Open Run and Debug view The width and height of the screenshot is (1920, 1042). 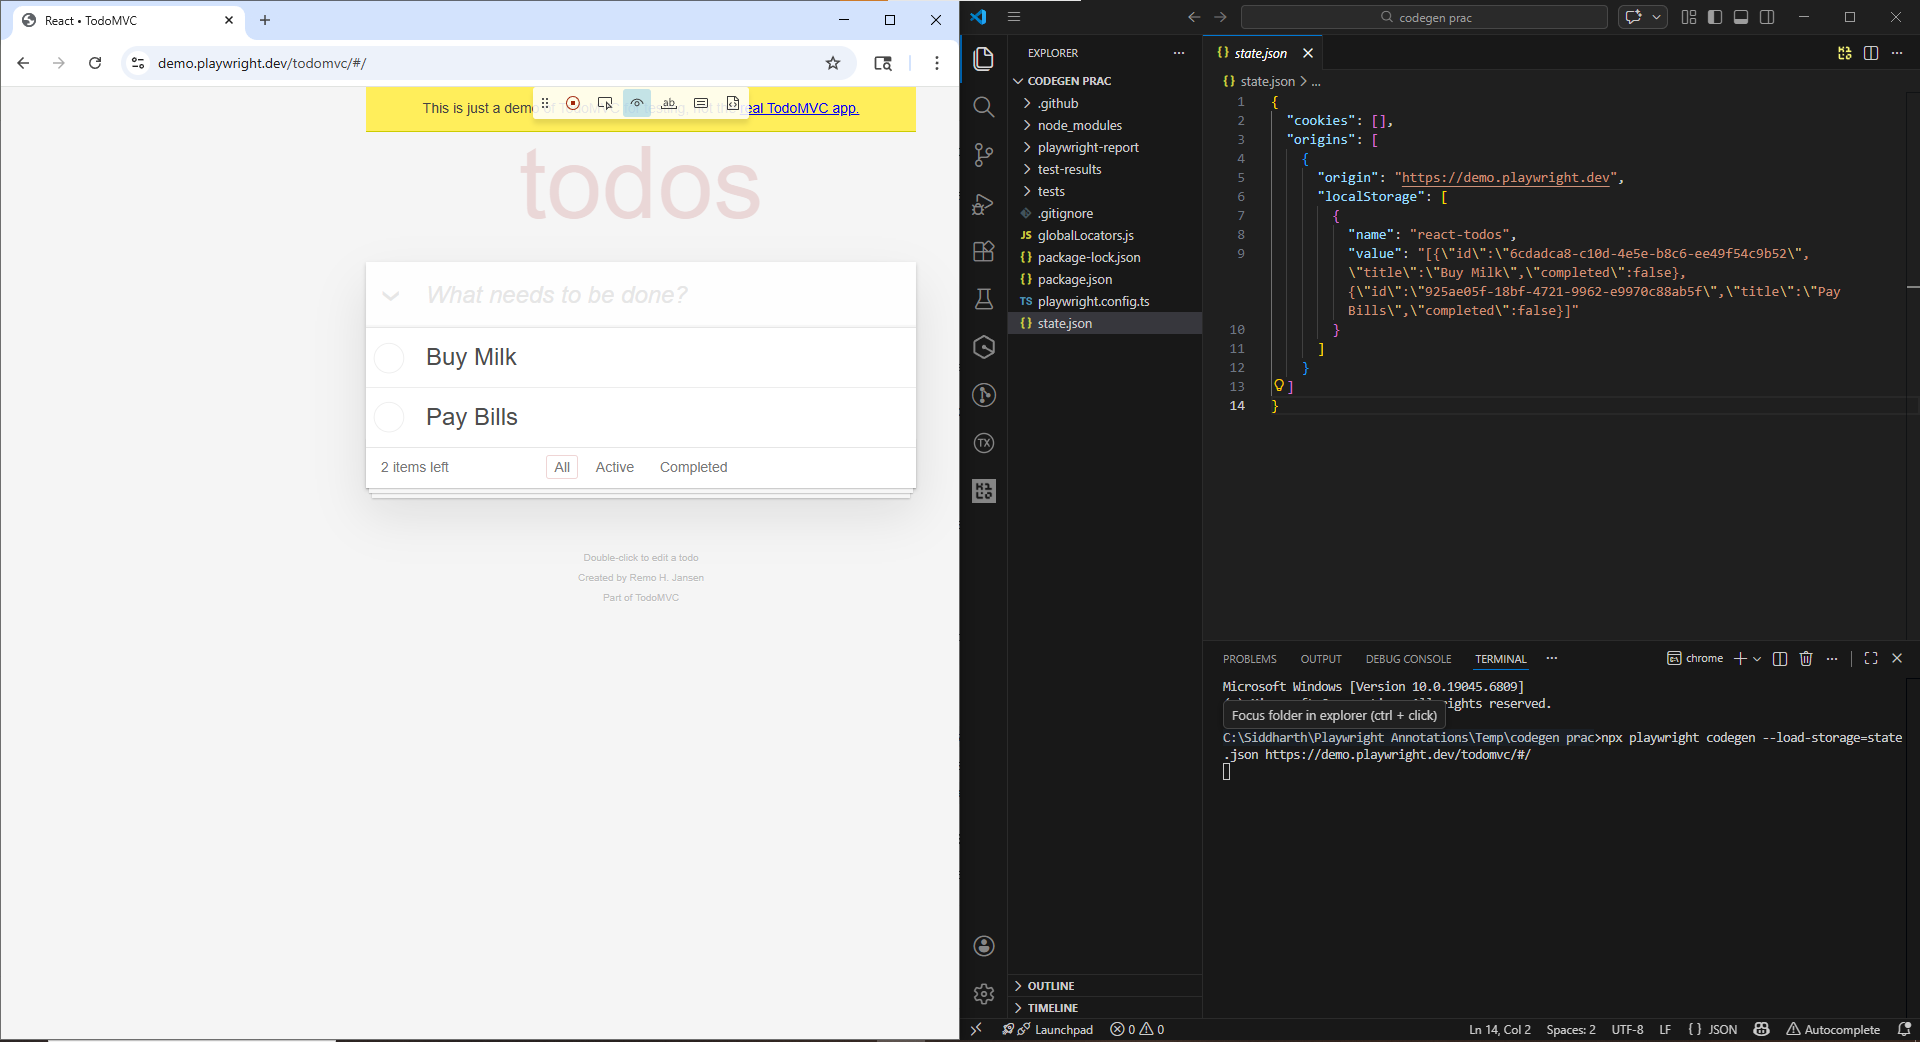coord(984,203)
